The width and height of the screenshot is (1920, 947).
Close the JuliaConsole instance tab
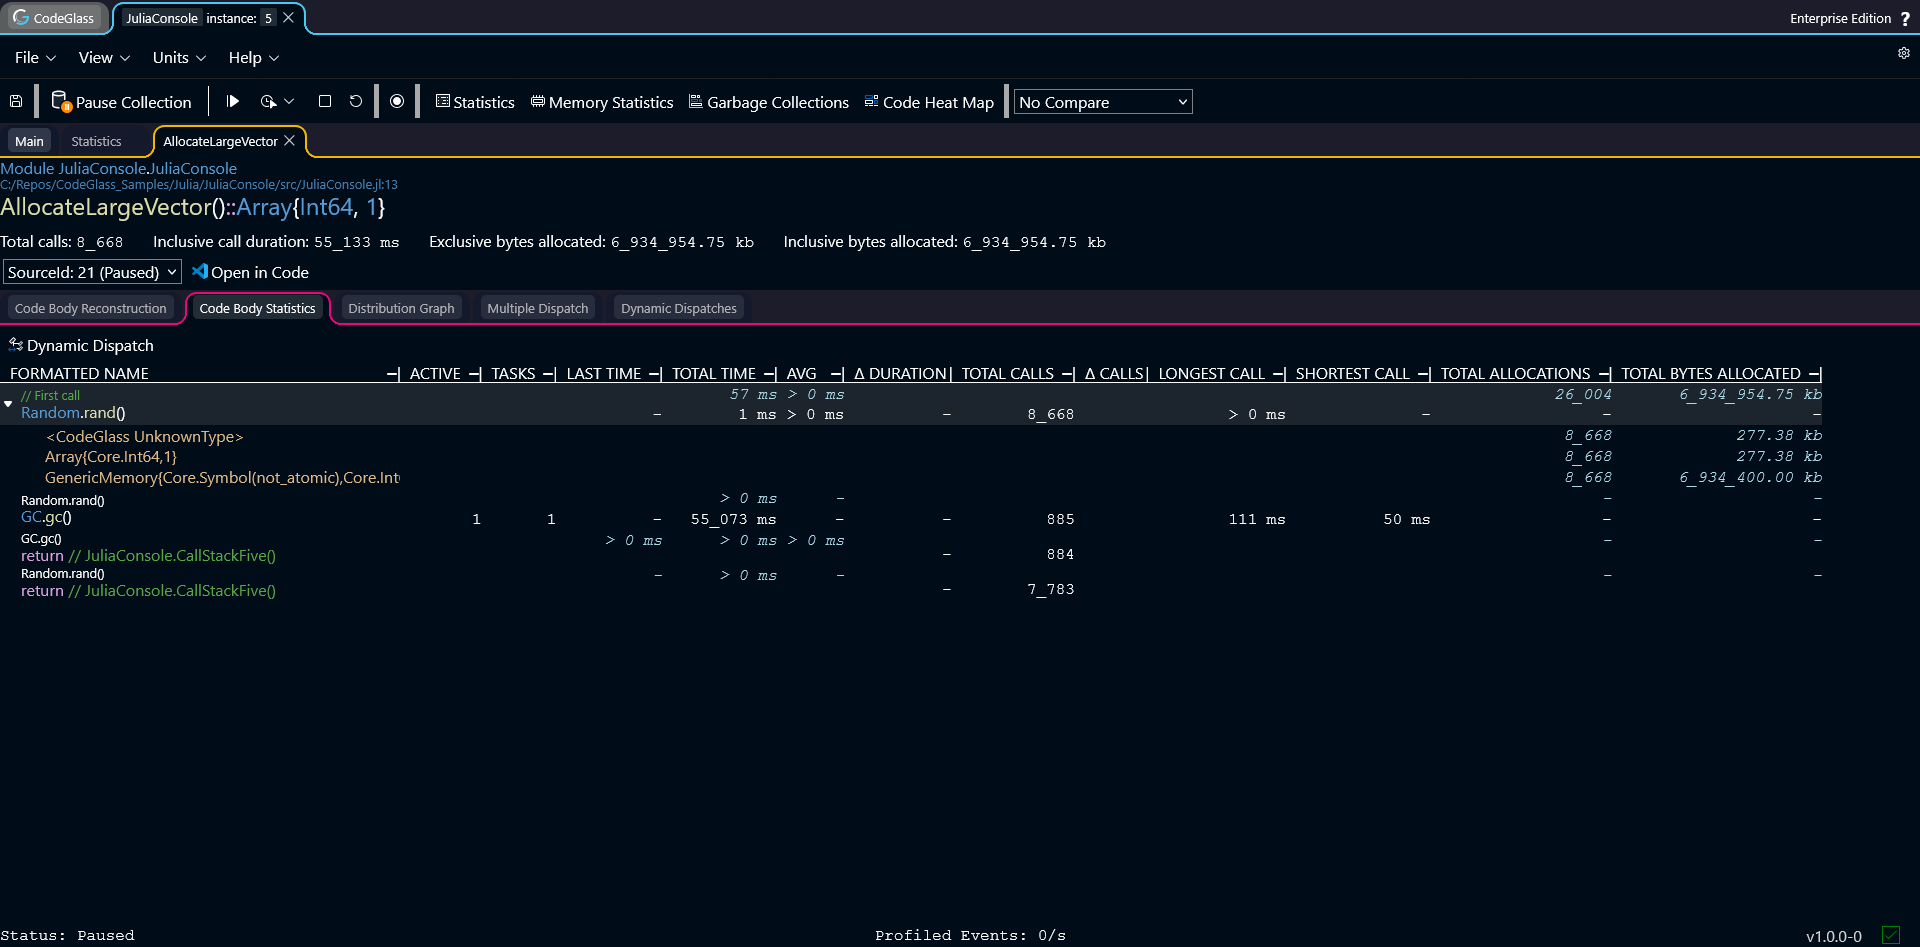coord(288,18)
